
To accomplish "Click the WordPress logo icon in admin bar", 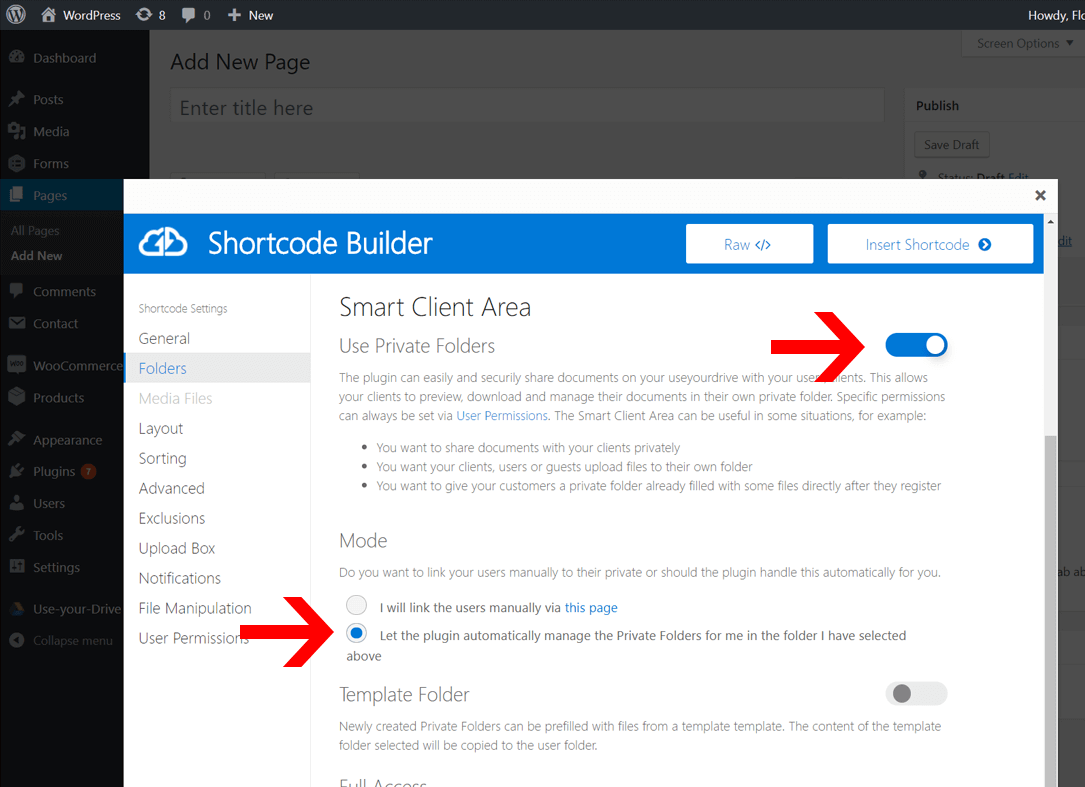I will pos(16,15).
